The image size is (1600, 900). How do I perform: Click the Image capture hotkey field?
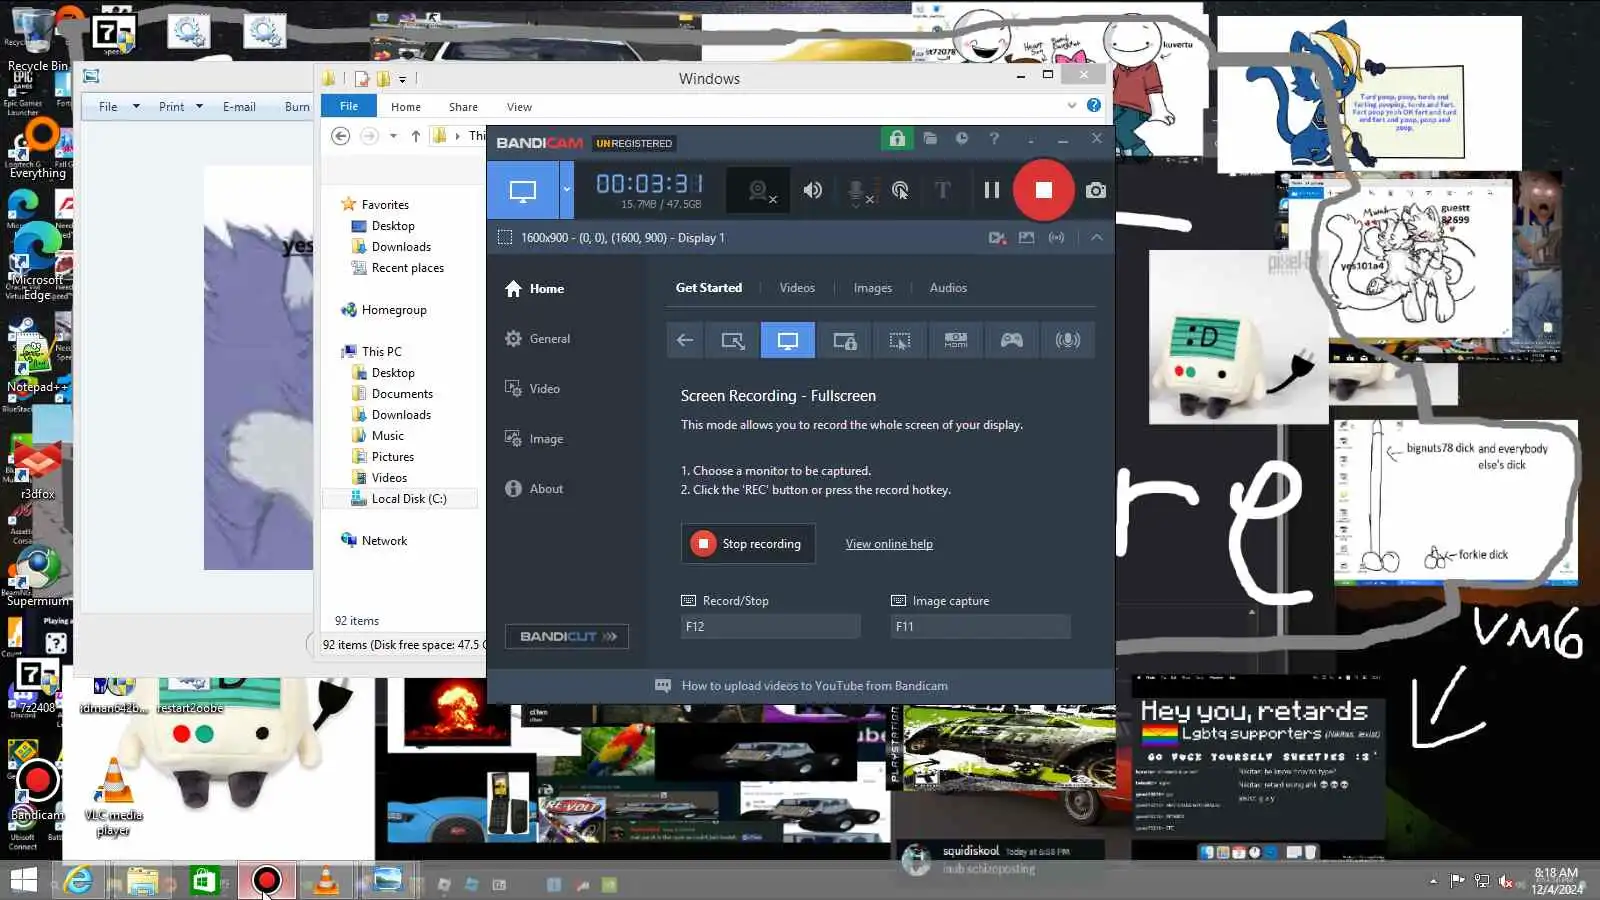coord(980,627)
